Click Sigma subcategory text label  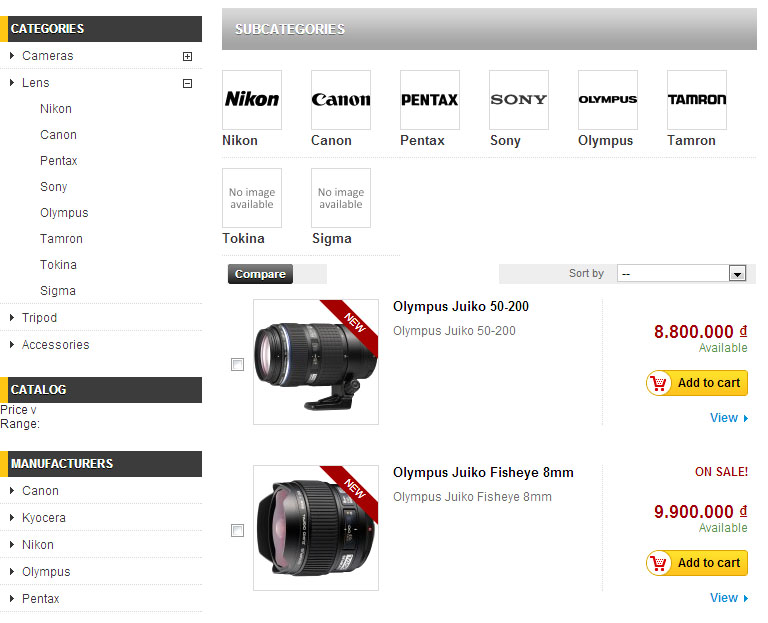[332, 239]
